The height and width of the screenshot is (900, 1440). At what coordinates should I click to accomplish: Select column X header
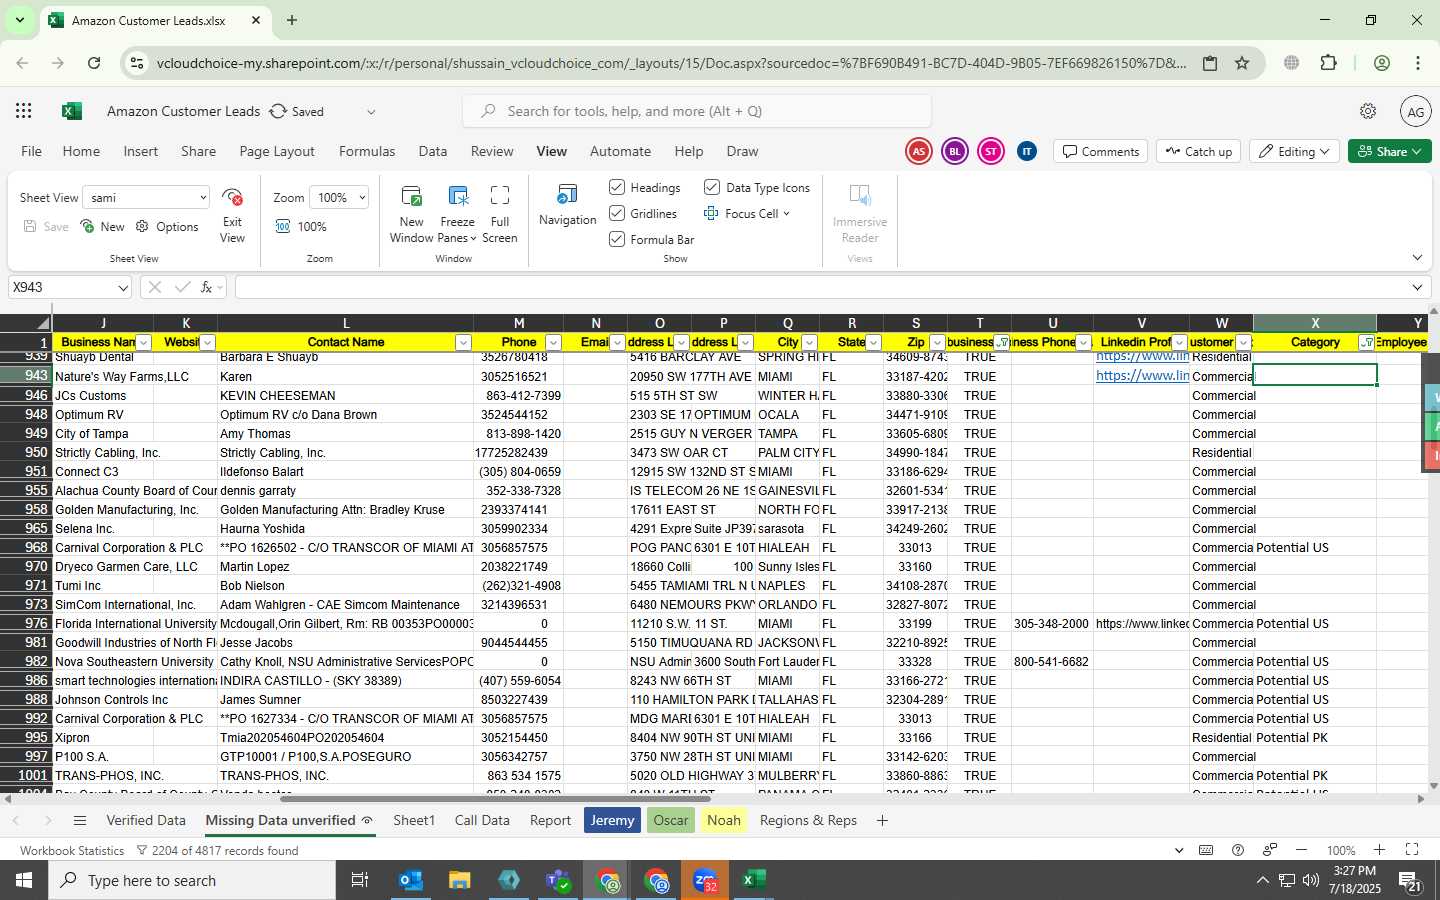click(x=1314, y=323)
